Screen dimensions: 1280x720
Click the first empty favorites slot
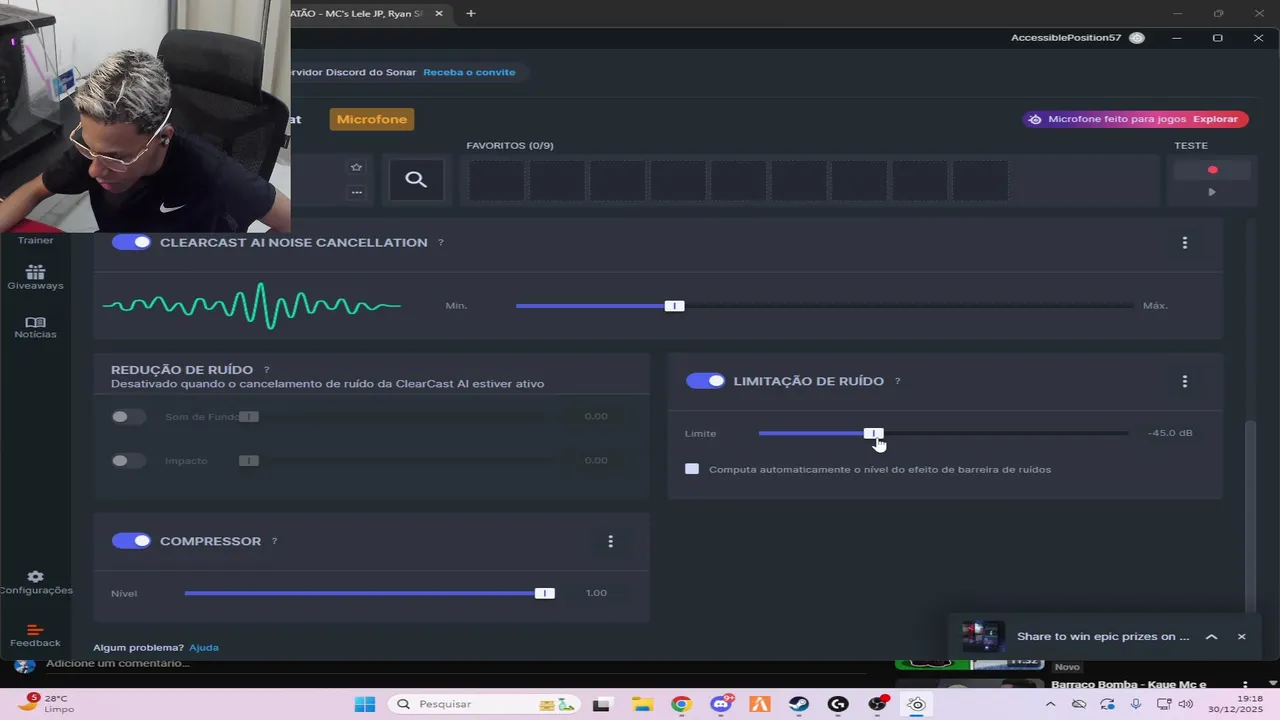[496, 180]
